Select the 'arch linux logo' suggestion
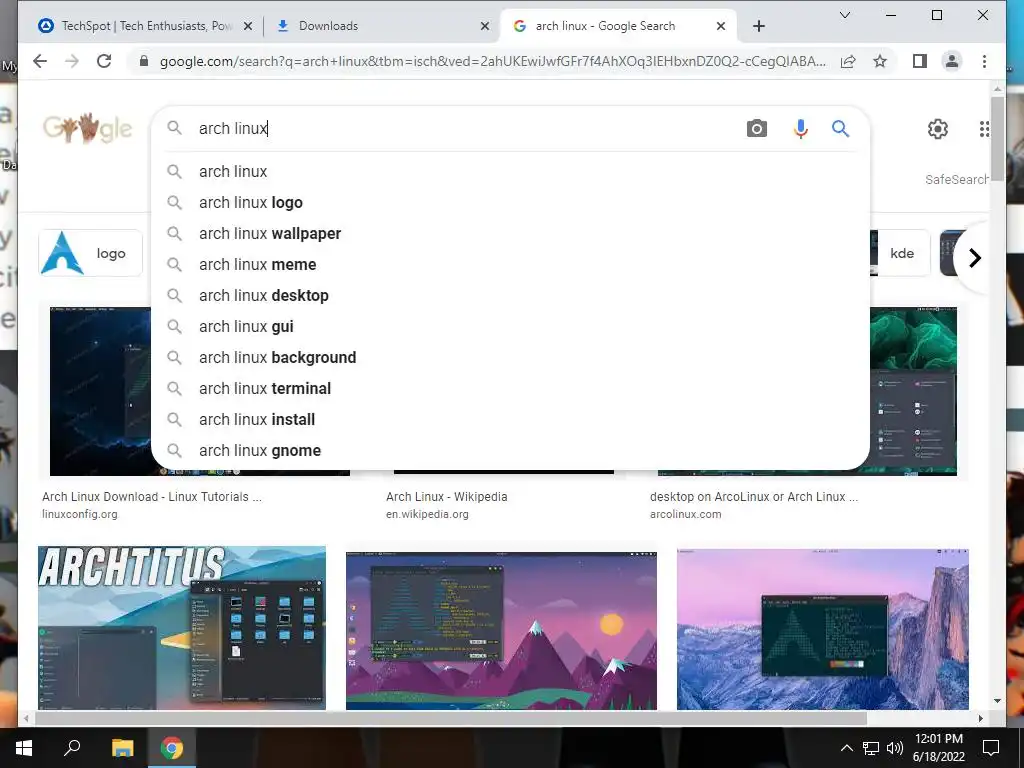1024x768 pixels. pyautogui.click(x=510, y=202)
